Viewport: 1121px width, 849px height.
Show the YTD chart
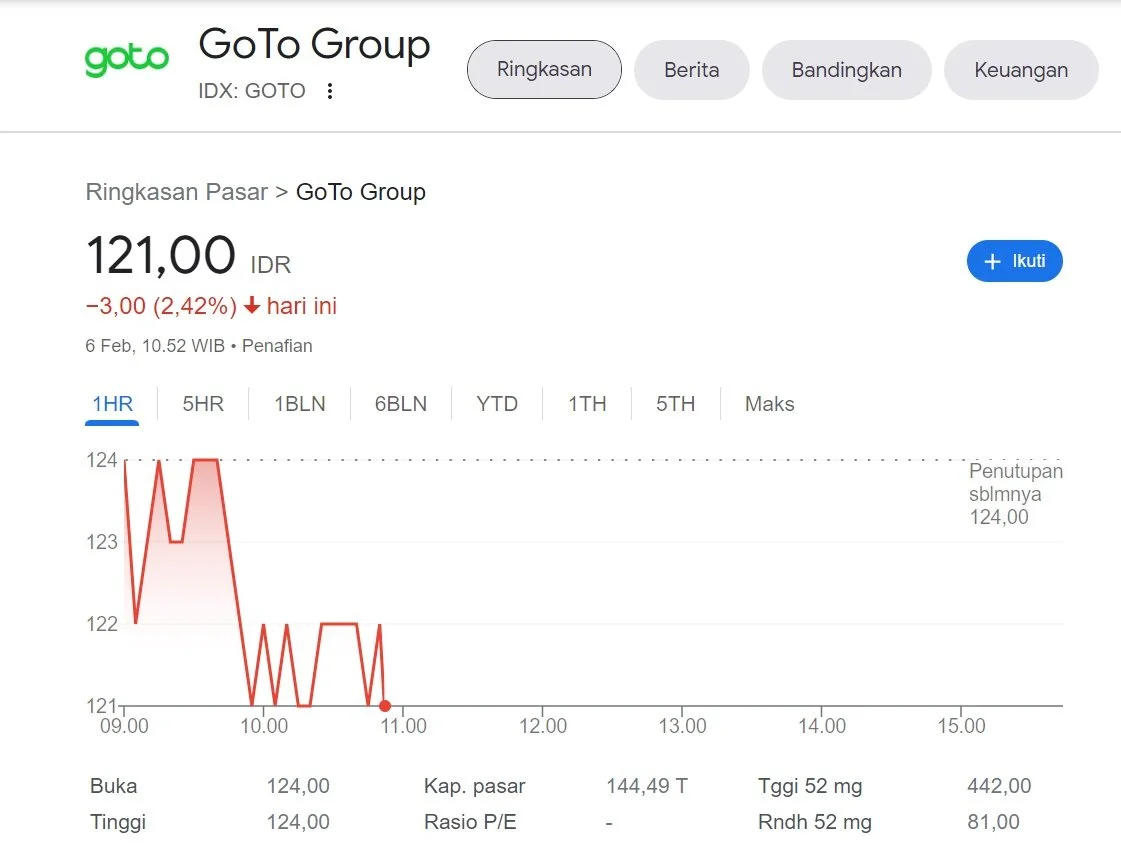(x=497, y=403)
